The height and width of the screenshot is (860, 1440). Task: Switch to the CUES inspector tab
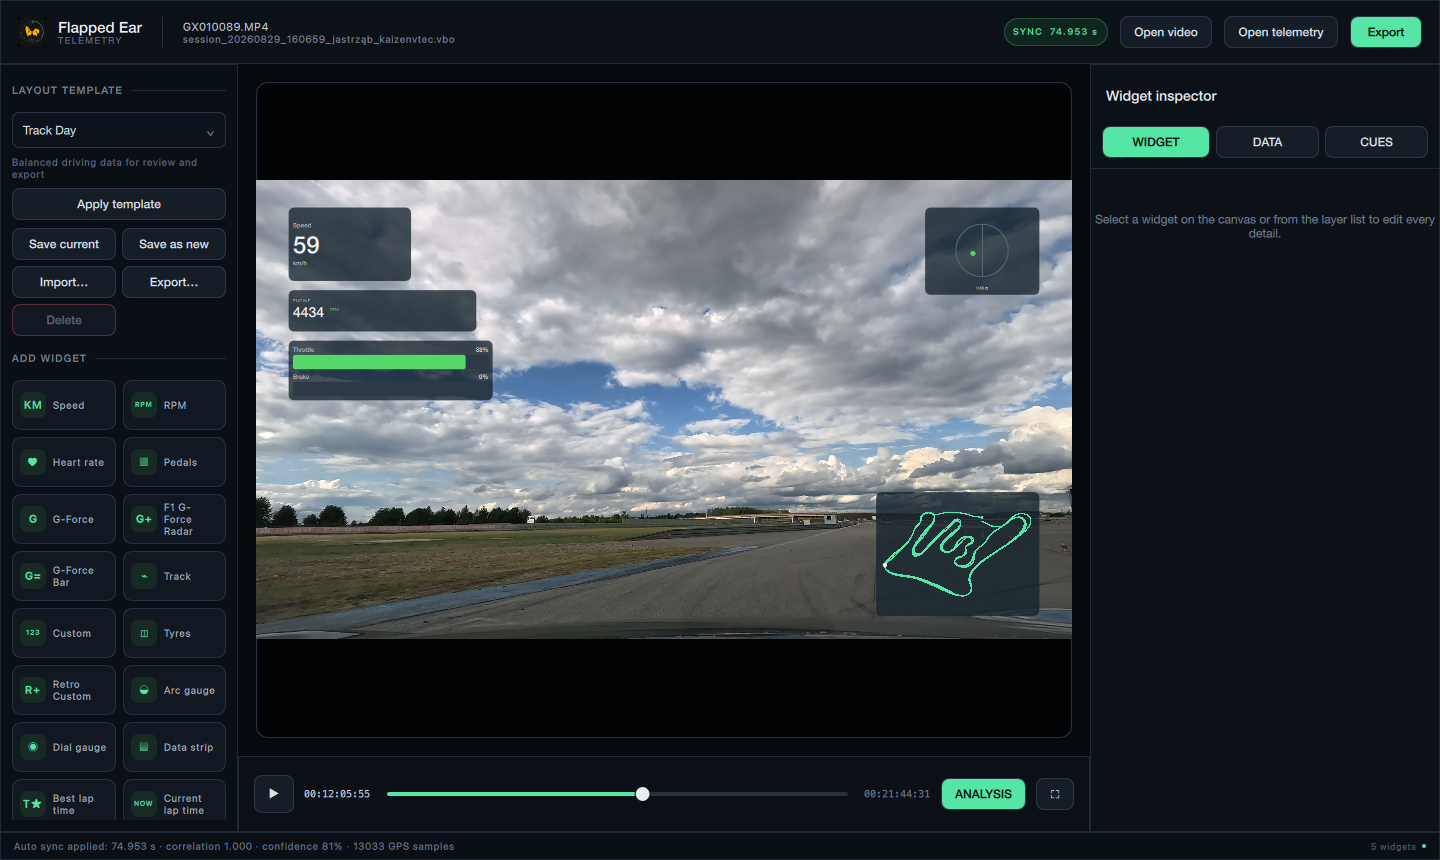pos(1376,142)
